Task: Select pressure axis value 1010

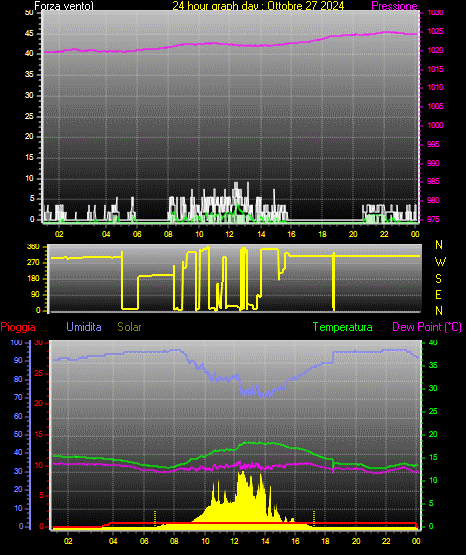Action: (436, 87)
